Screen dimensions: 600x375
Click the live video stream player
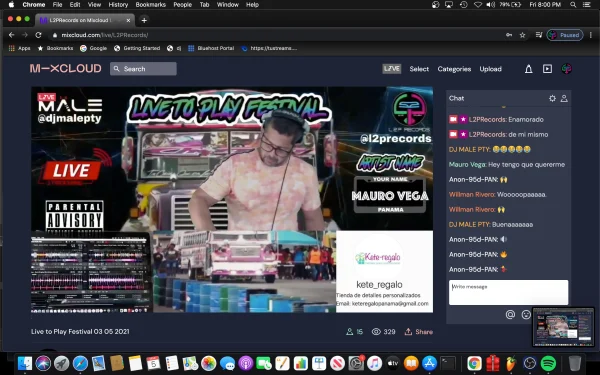232,200
